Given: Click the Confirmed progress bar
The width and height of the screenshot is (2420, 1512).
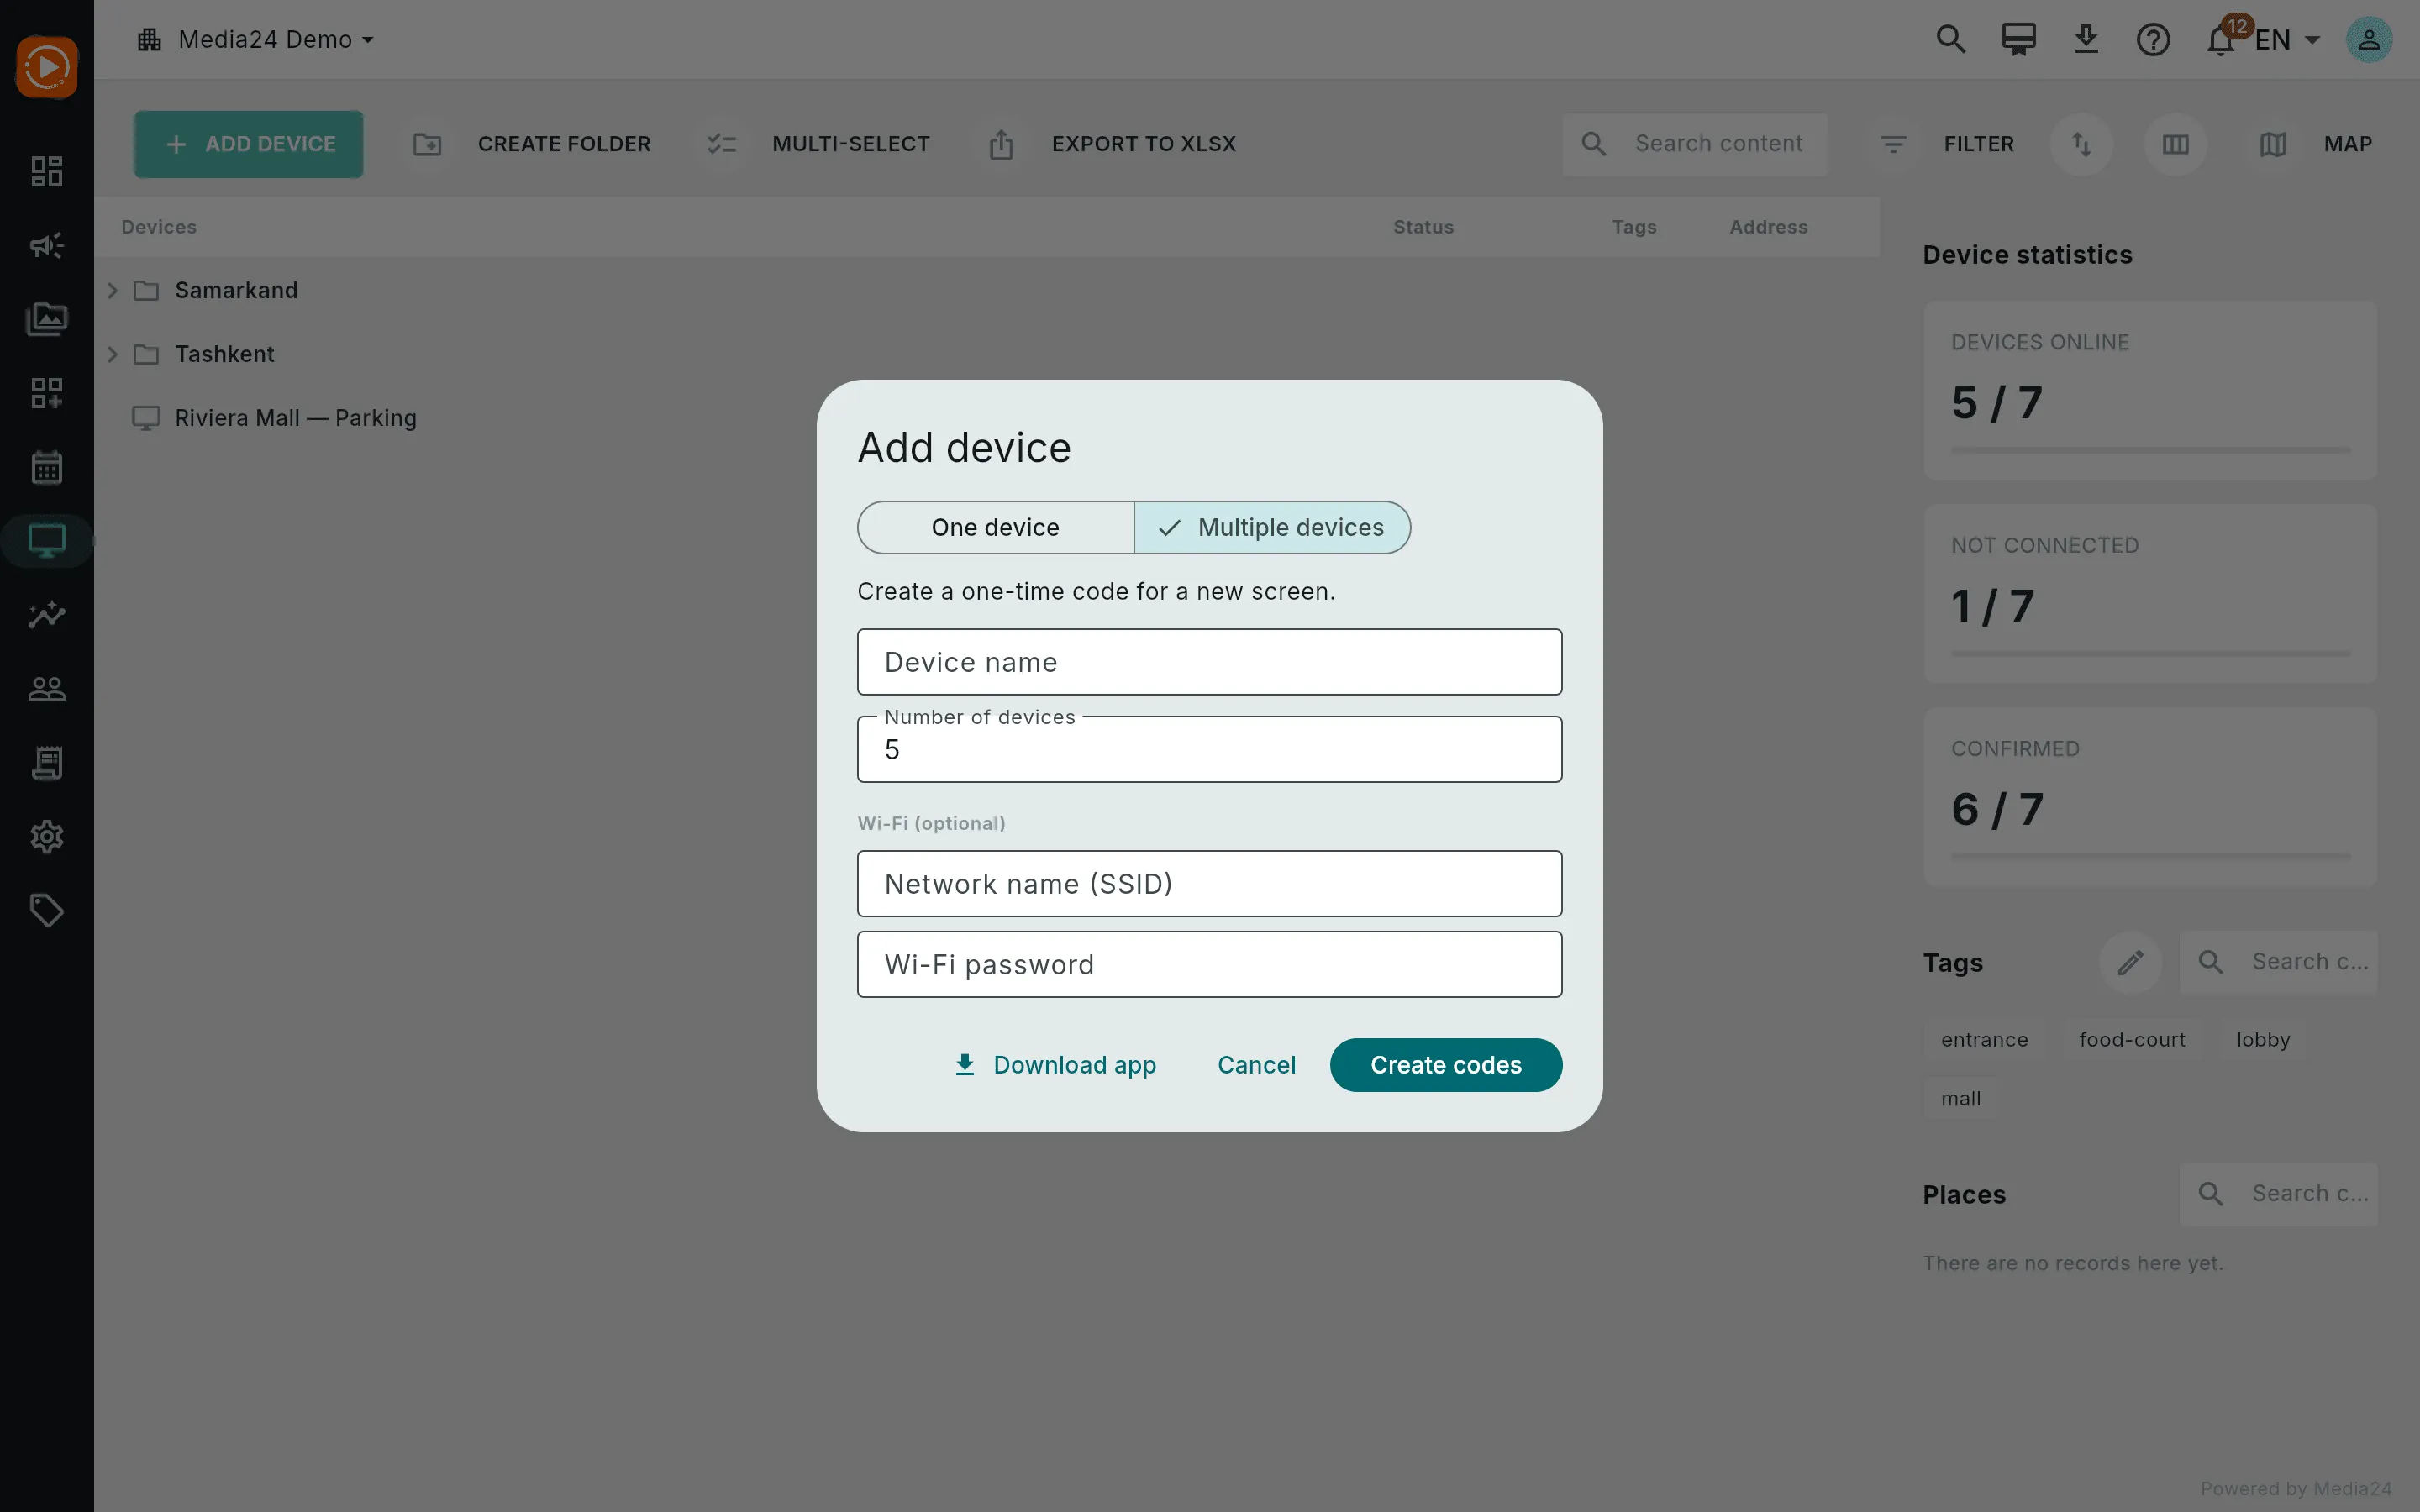Looking at the screenshot, I should (2150, 856).
